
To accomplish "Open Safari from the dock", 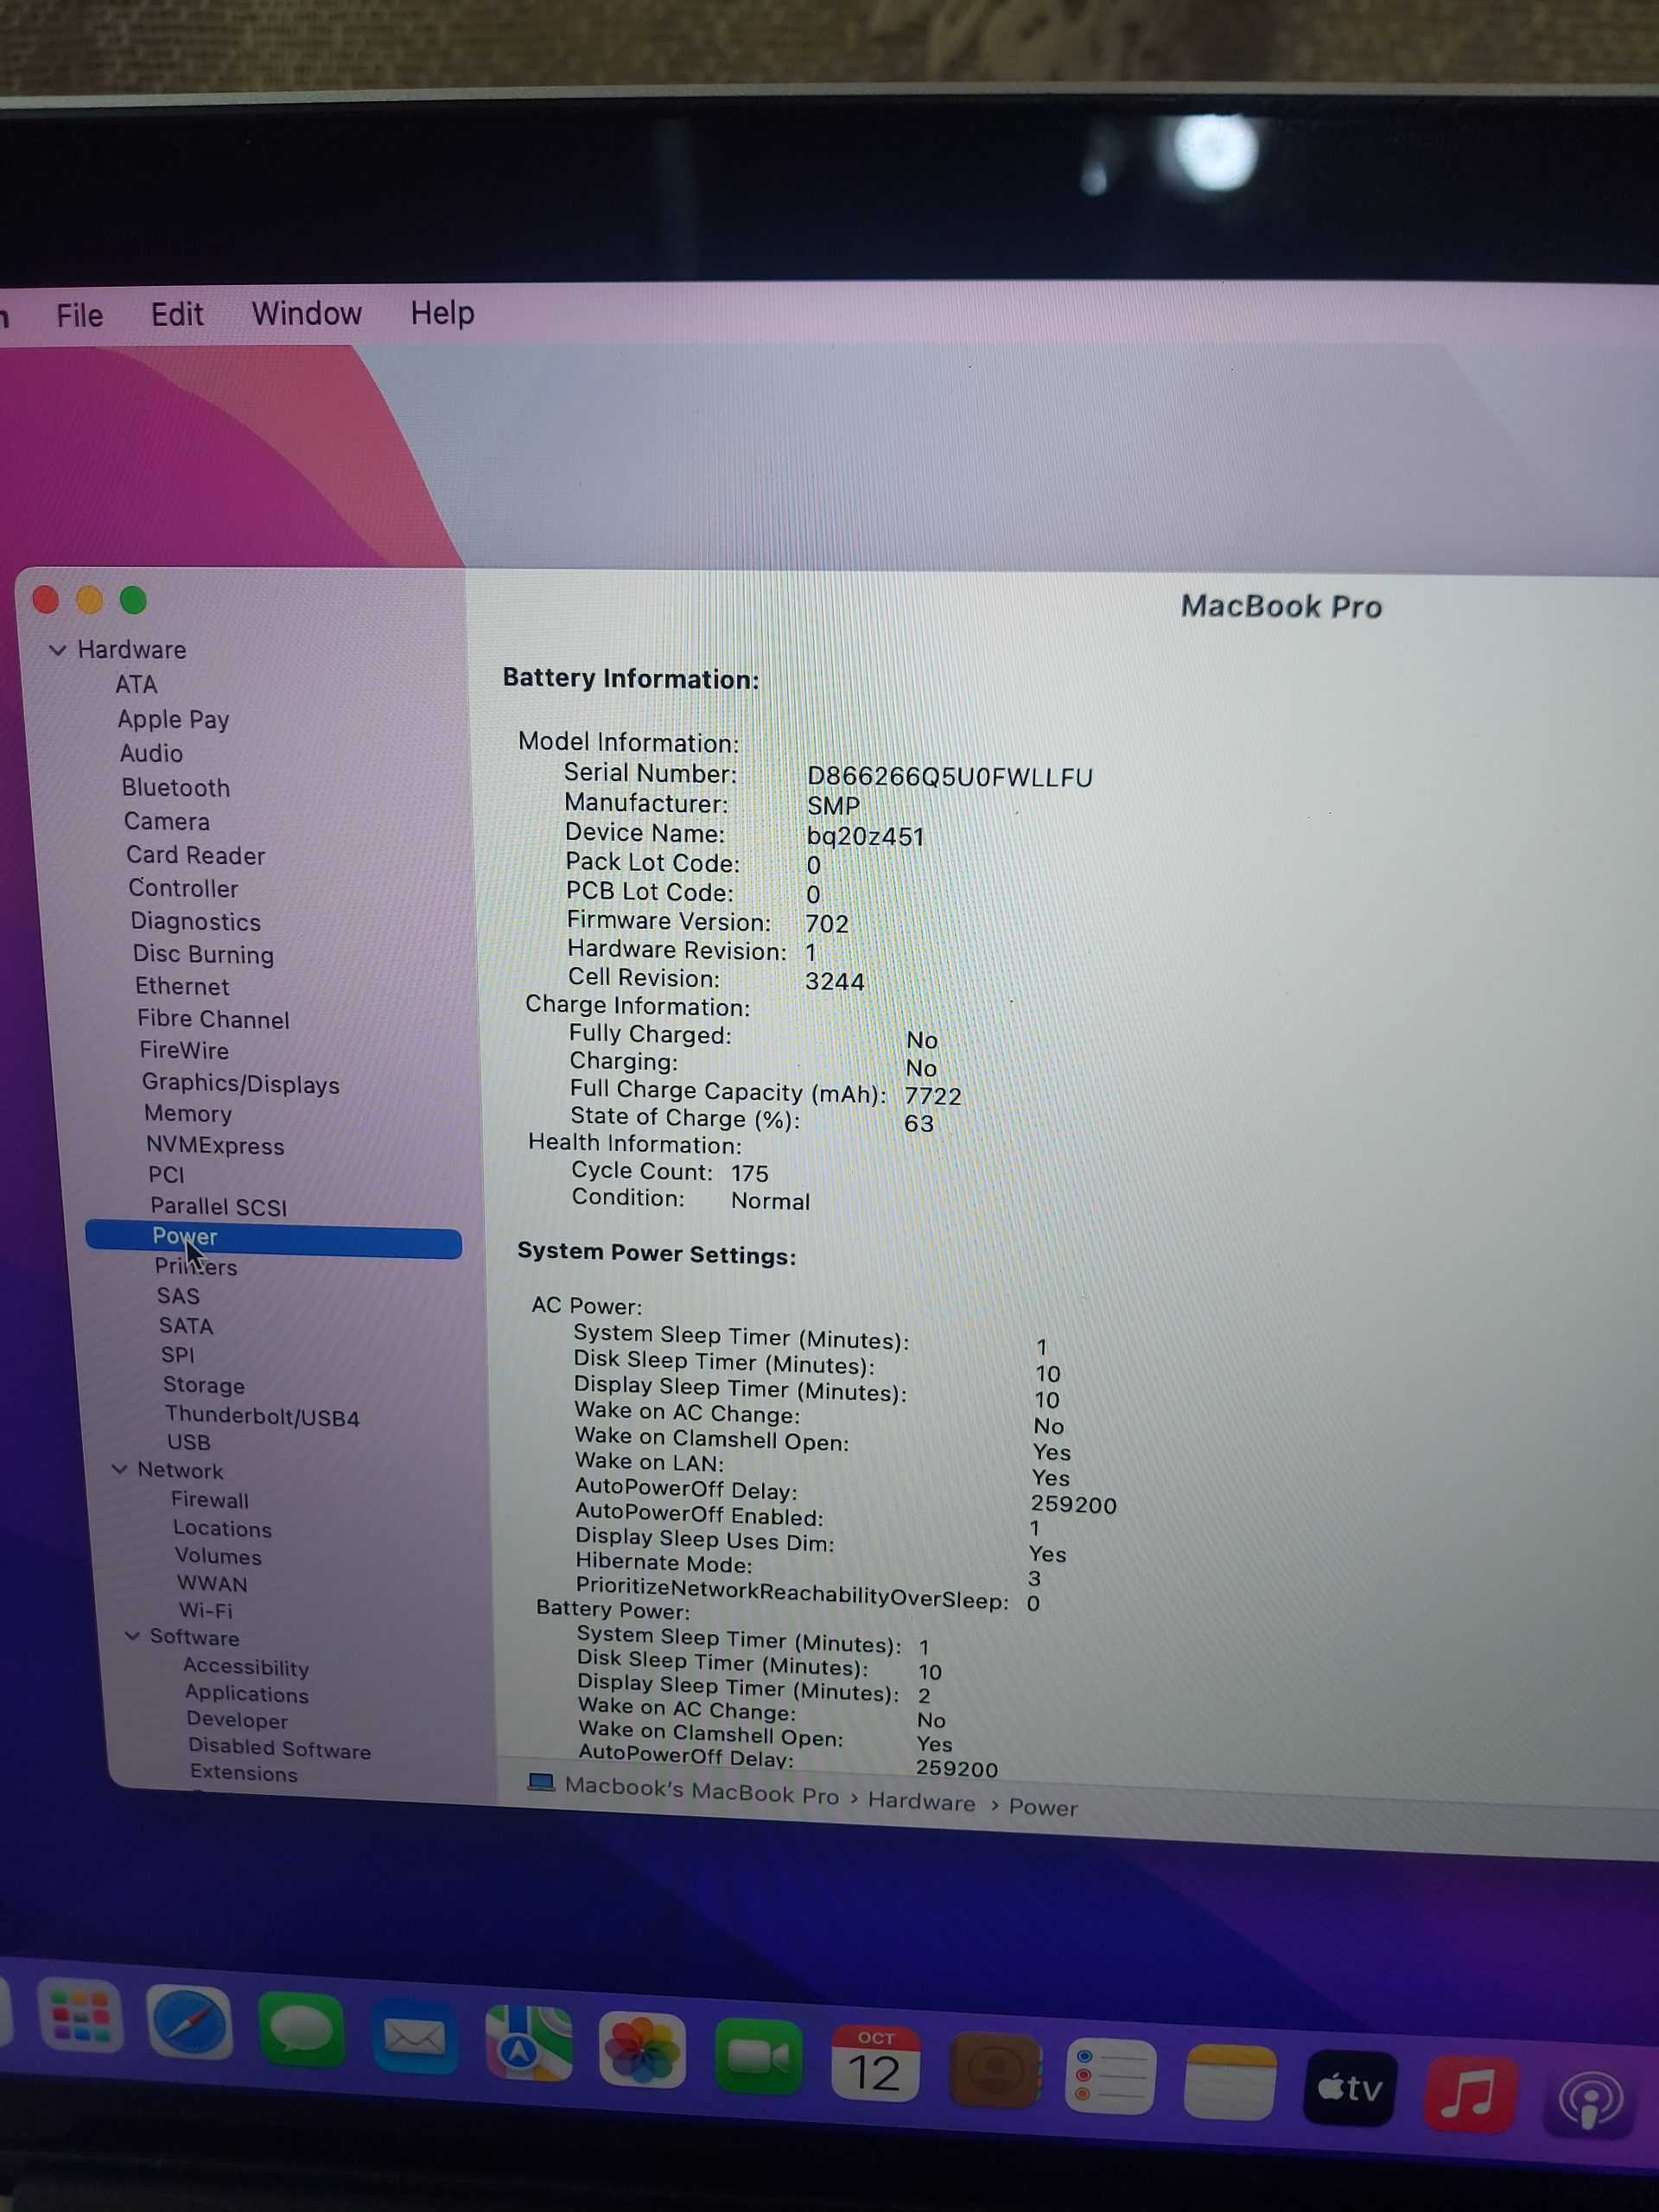I will click(x=189, y=2022).
